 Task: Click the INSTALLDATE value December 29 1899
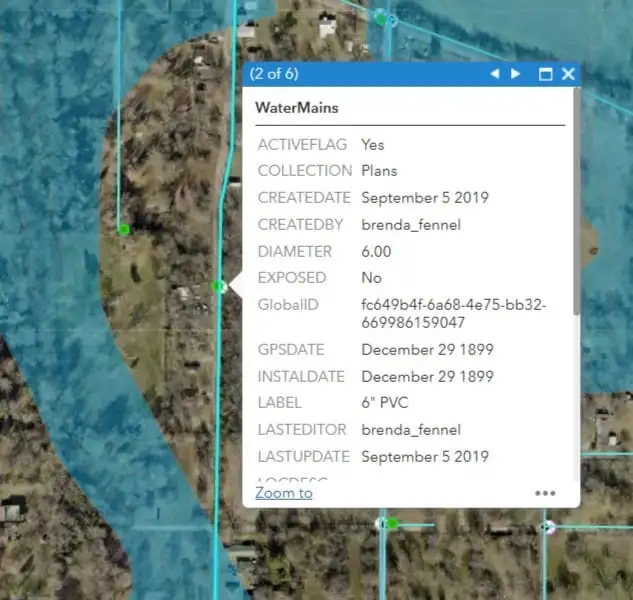pos(427,377)
